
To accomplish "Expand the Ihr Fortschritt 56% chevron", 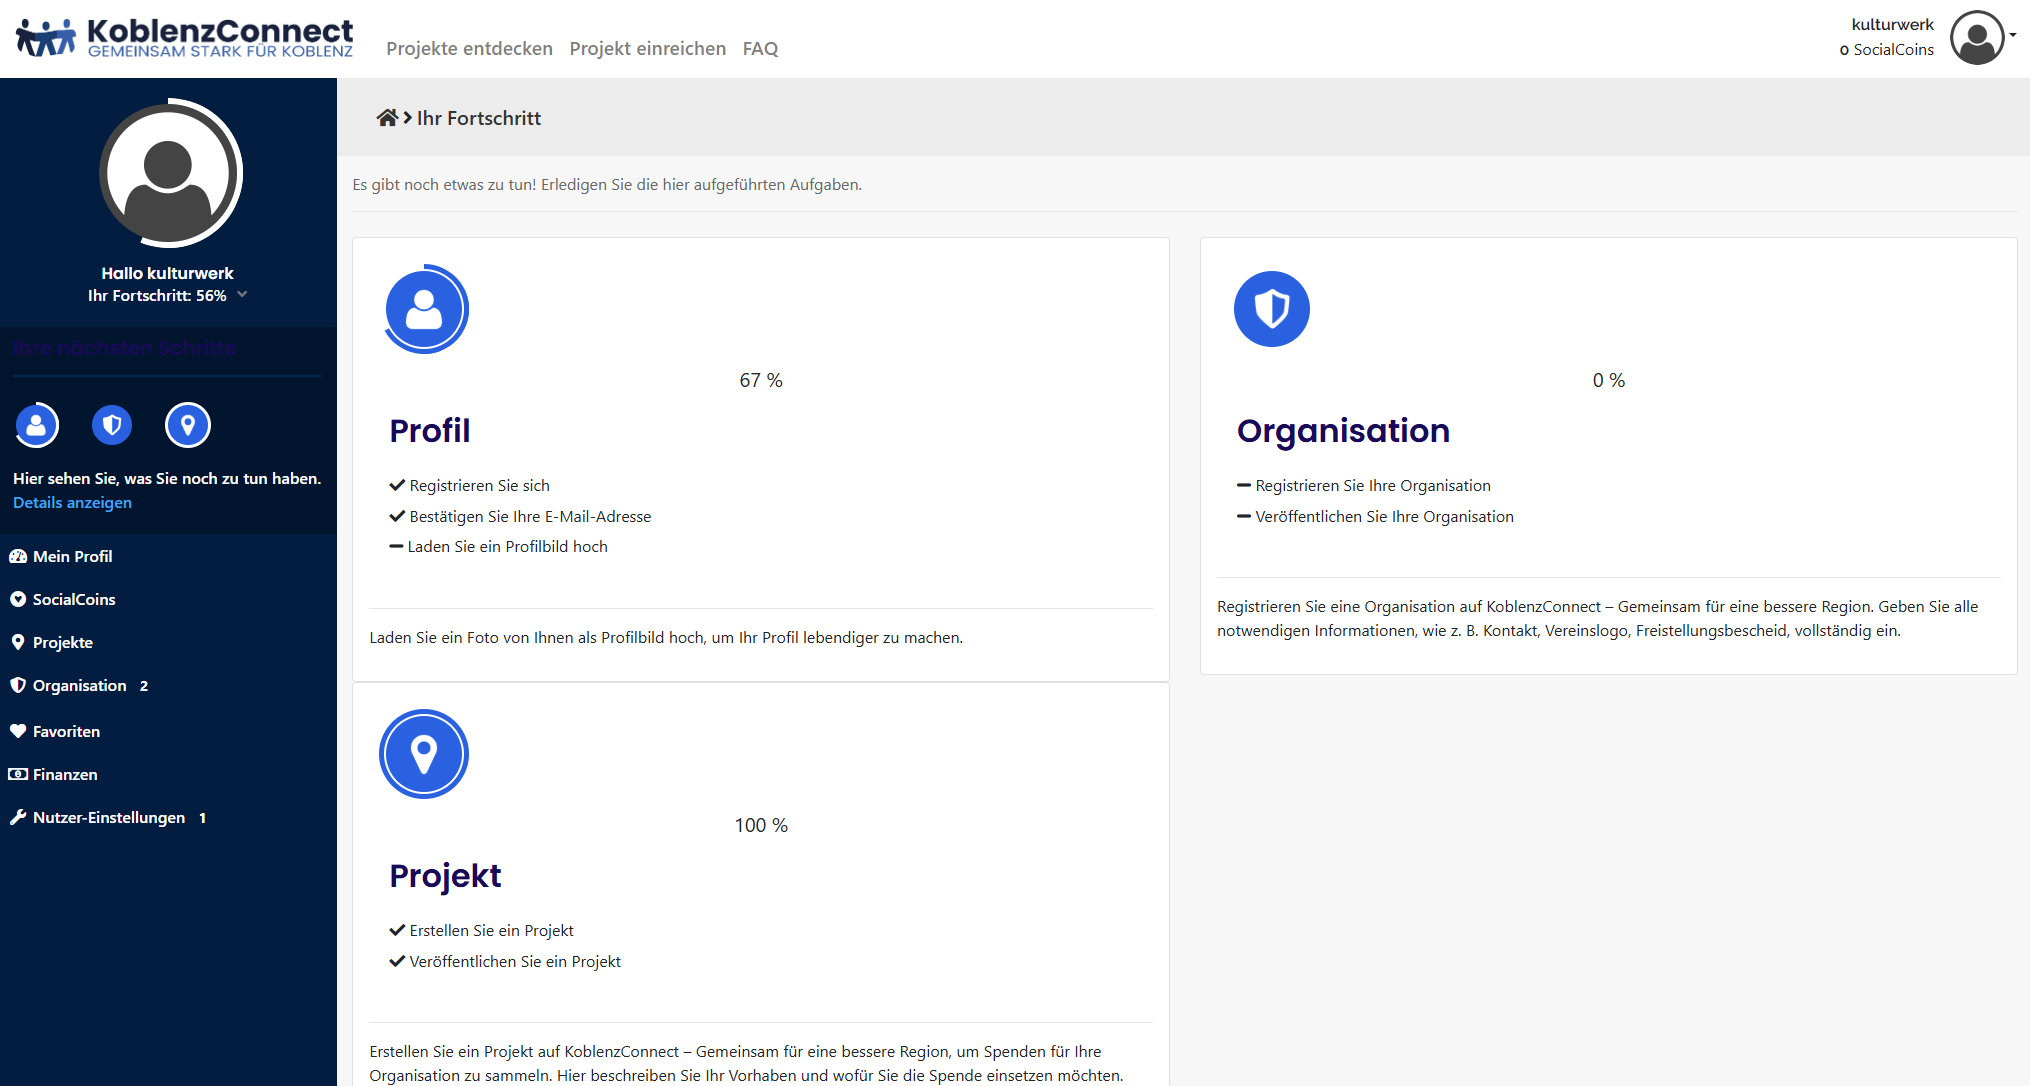I will pos(242,295).
